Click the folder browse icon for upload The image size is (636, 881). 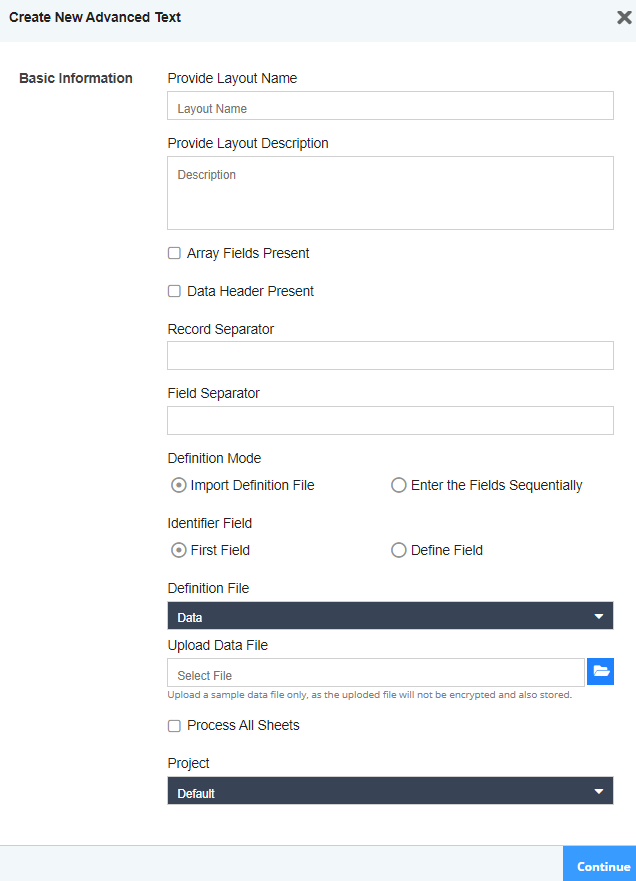pos(600,672)
